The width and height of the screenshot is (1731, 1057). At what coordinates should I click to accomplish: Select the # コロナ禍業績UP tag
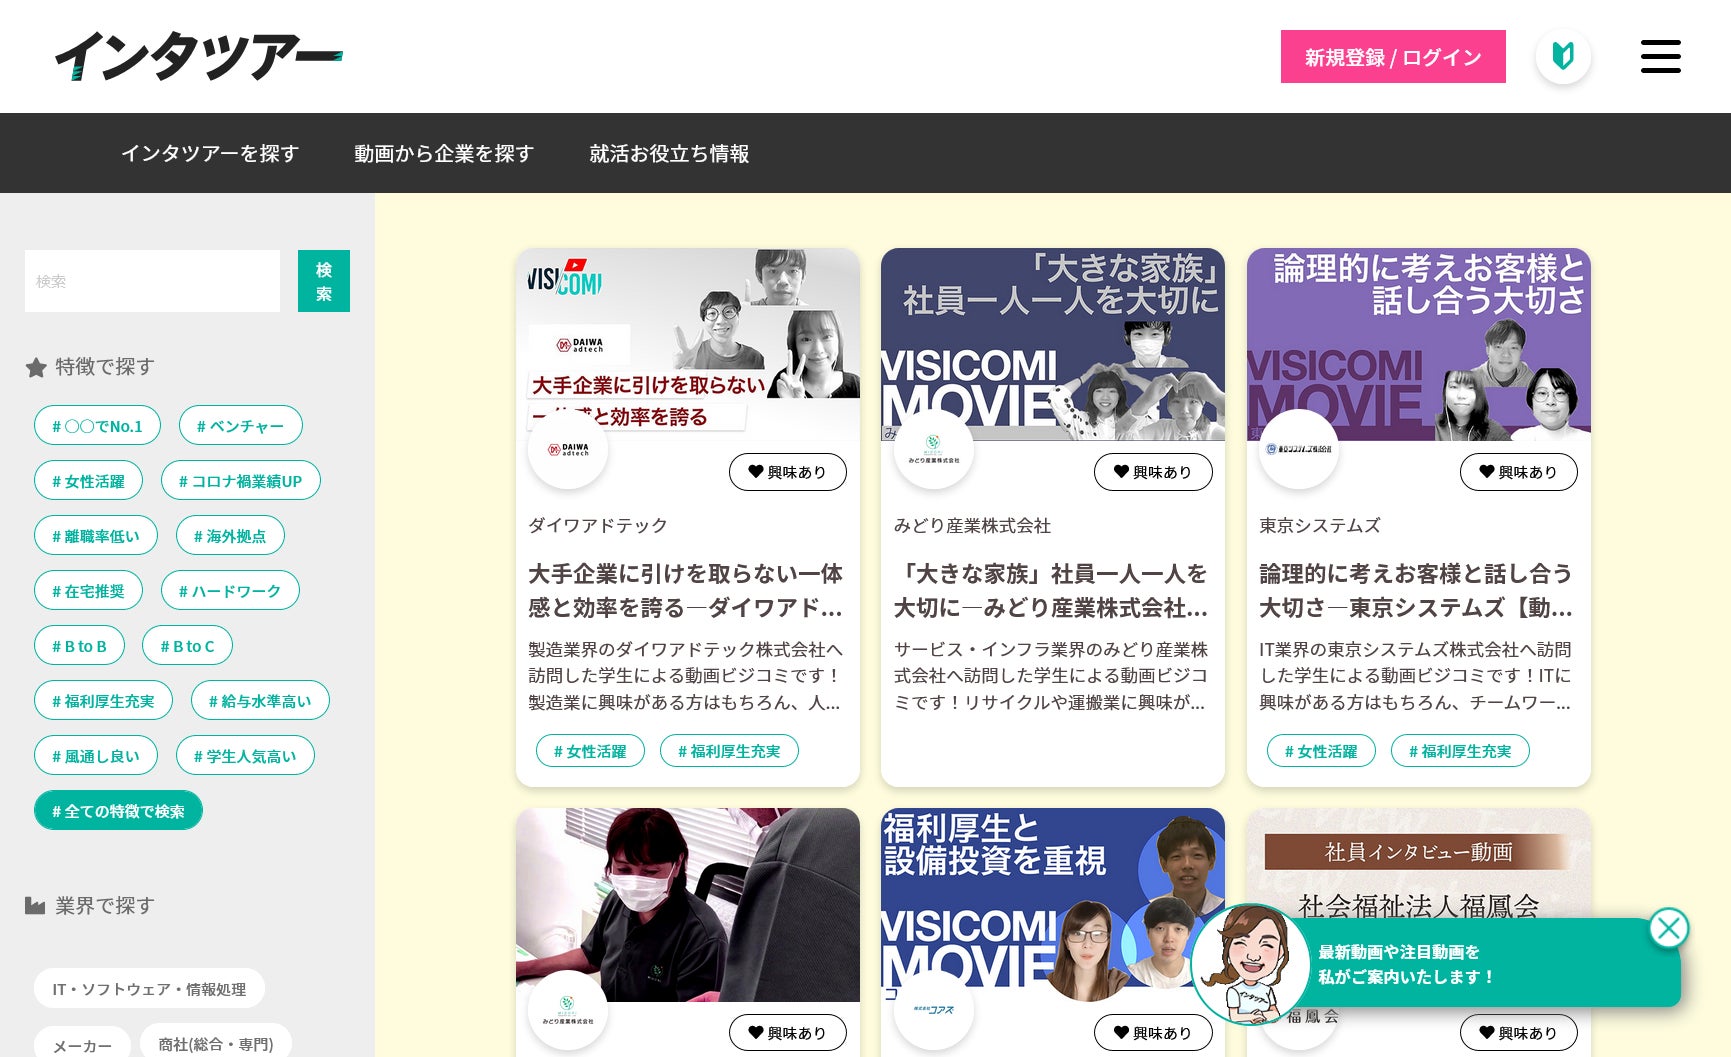click(x=240, y=480)
